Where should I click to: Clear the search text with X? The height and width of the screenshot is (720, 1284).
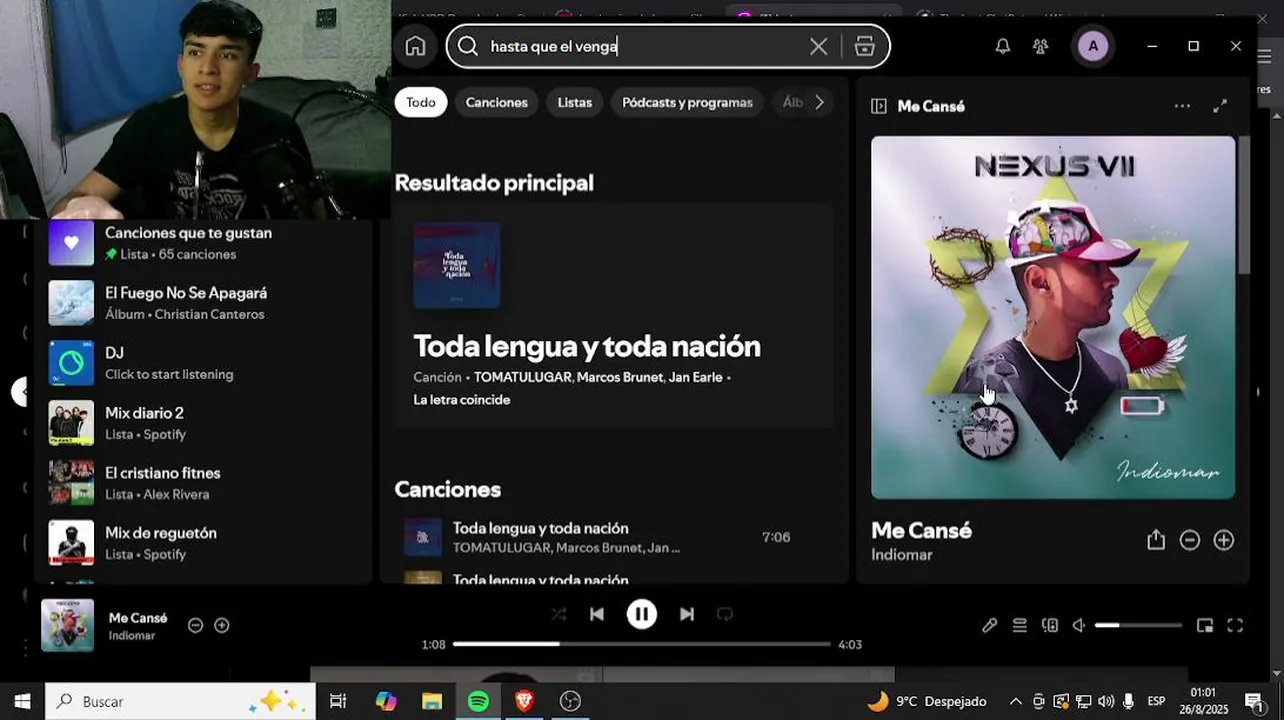(818, 46)
